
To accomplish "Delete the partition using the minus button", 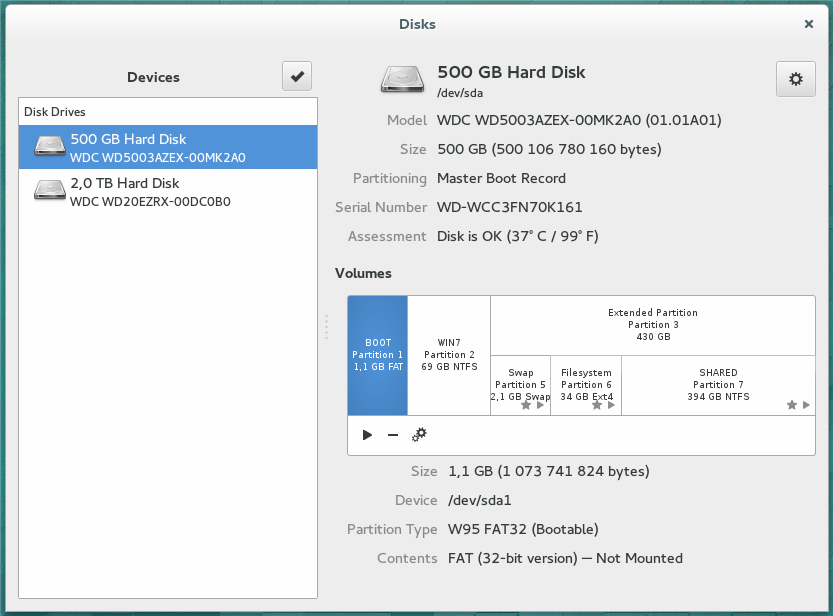I will [x=393, y=435].
